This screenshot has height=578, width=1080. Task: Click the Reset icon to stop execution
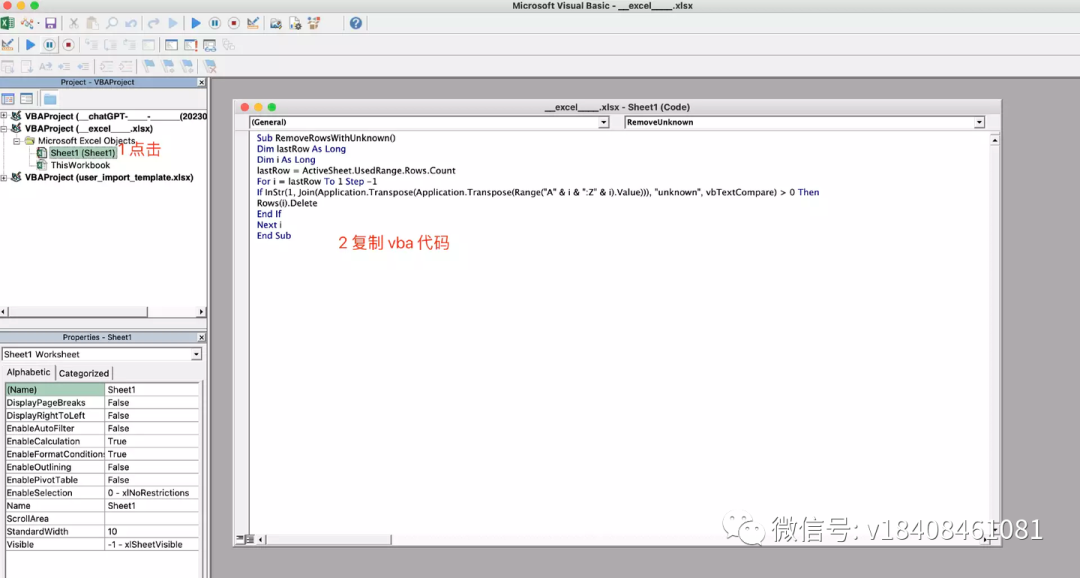point(233,21)
